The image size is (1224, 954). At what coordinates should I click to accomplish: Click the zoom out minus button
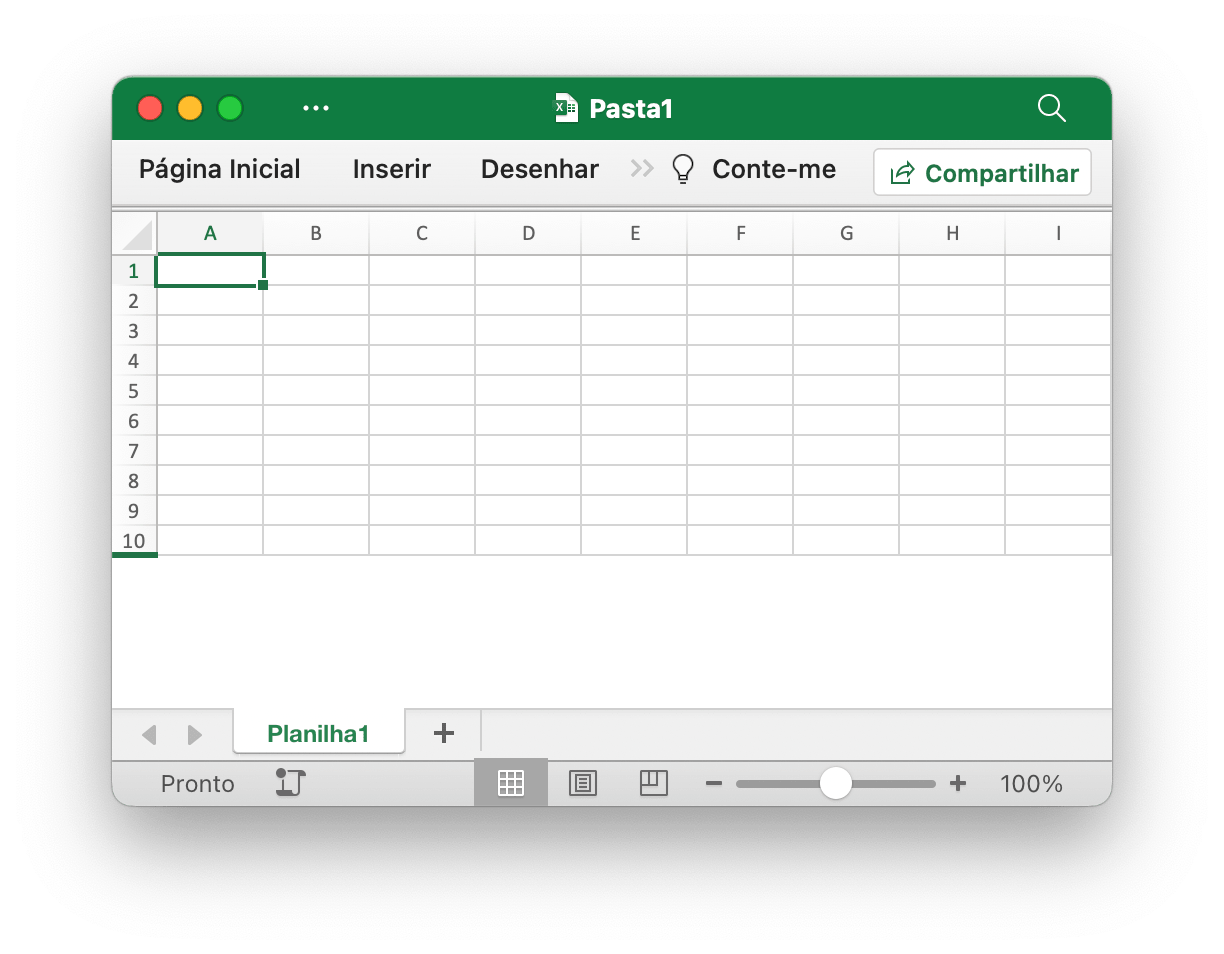point(713,783)
